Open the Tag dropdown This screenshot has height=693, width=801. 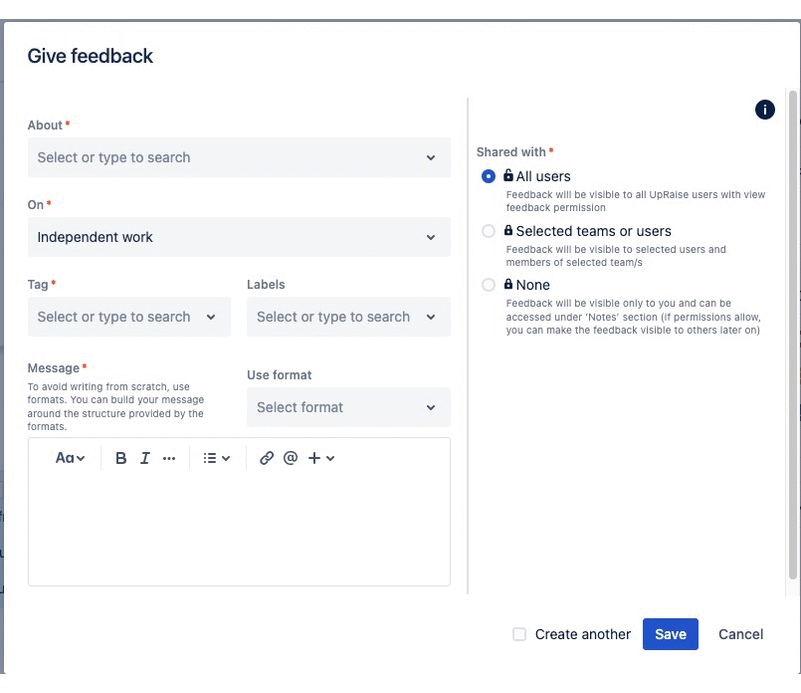click(129, 317)
